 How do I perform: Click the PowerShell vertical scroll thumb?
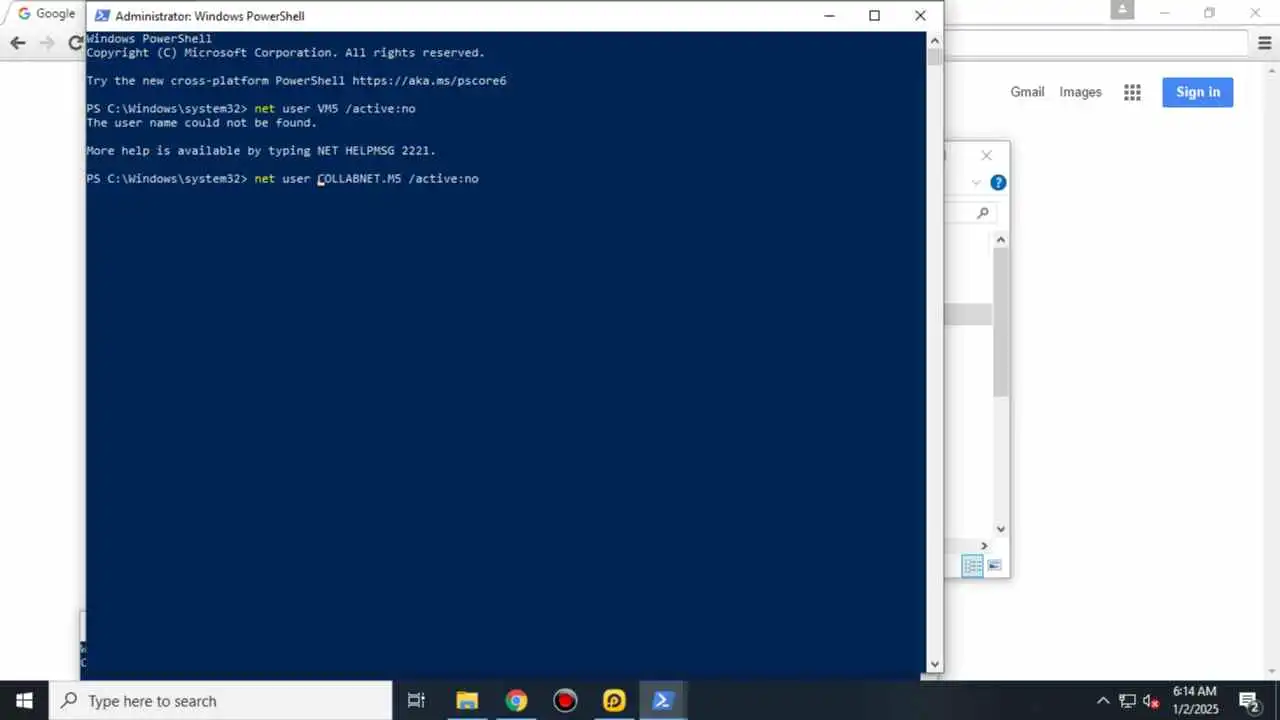point(935,57)
